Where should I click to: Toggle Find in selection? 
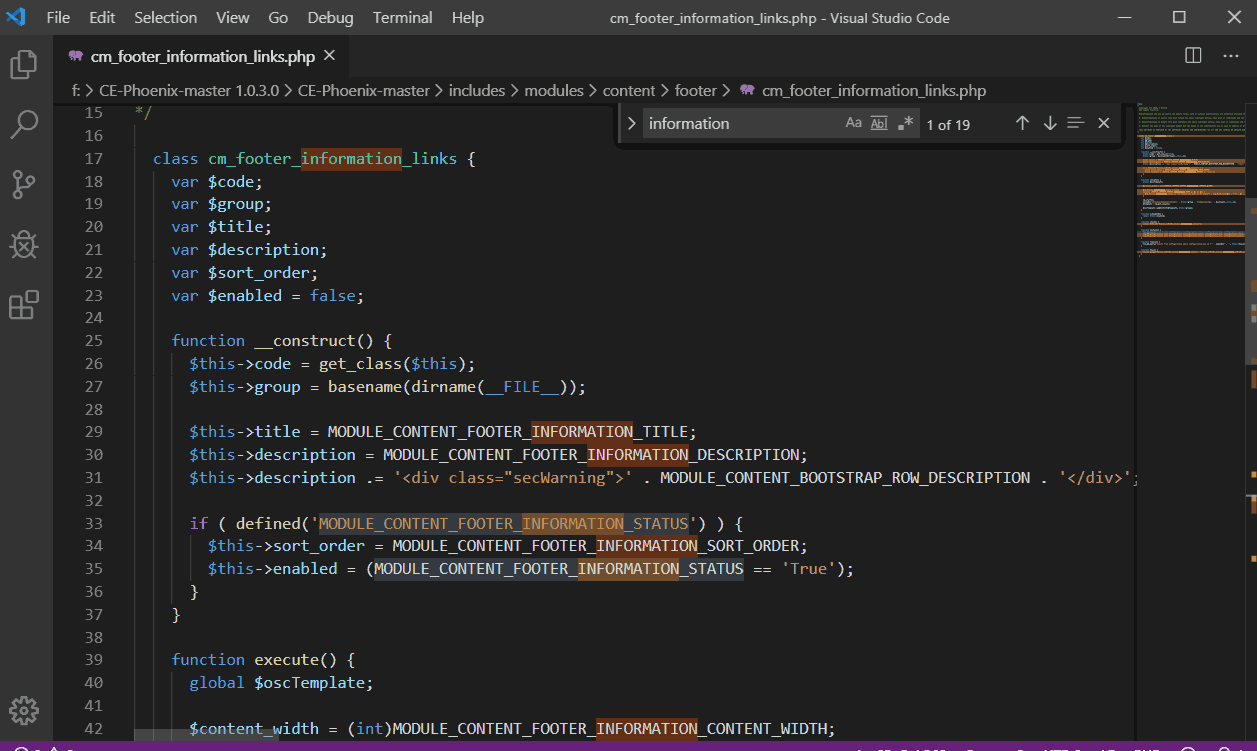[1076, 123]
